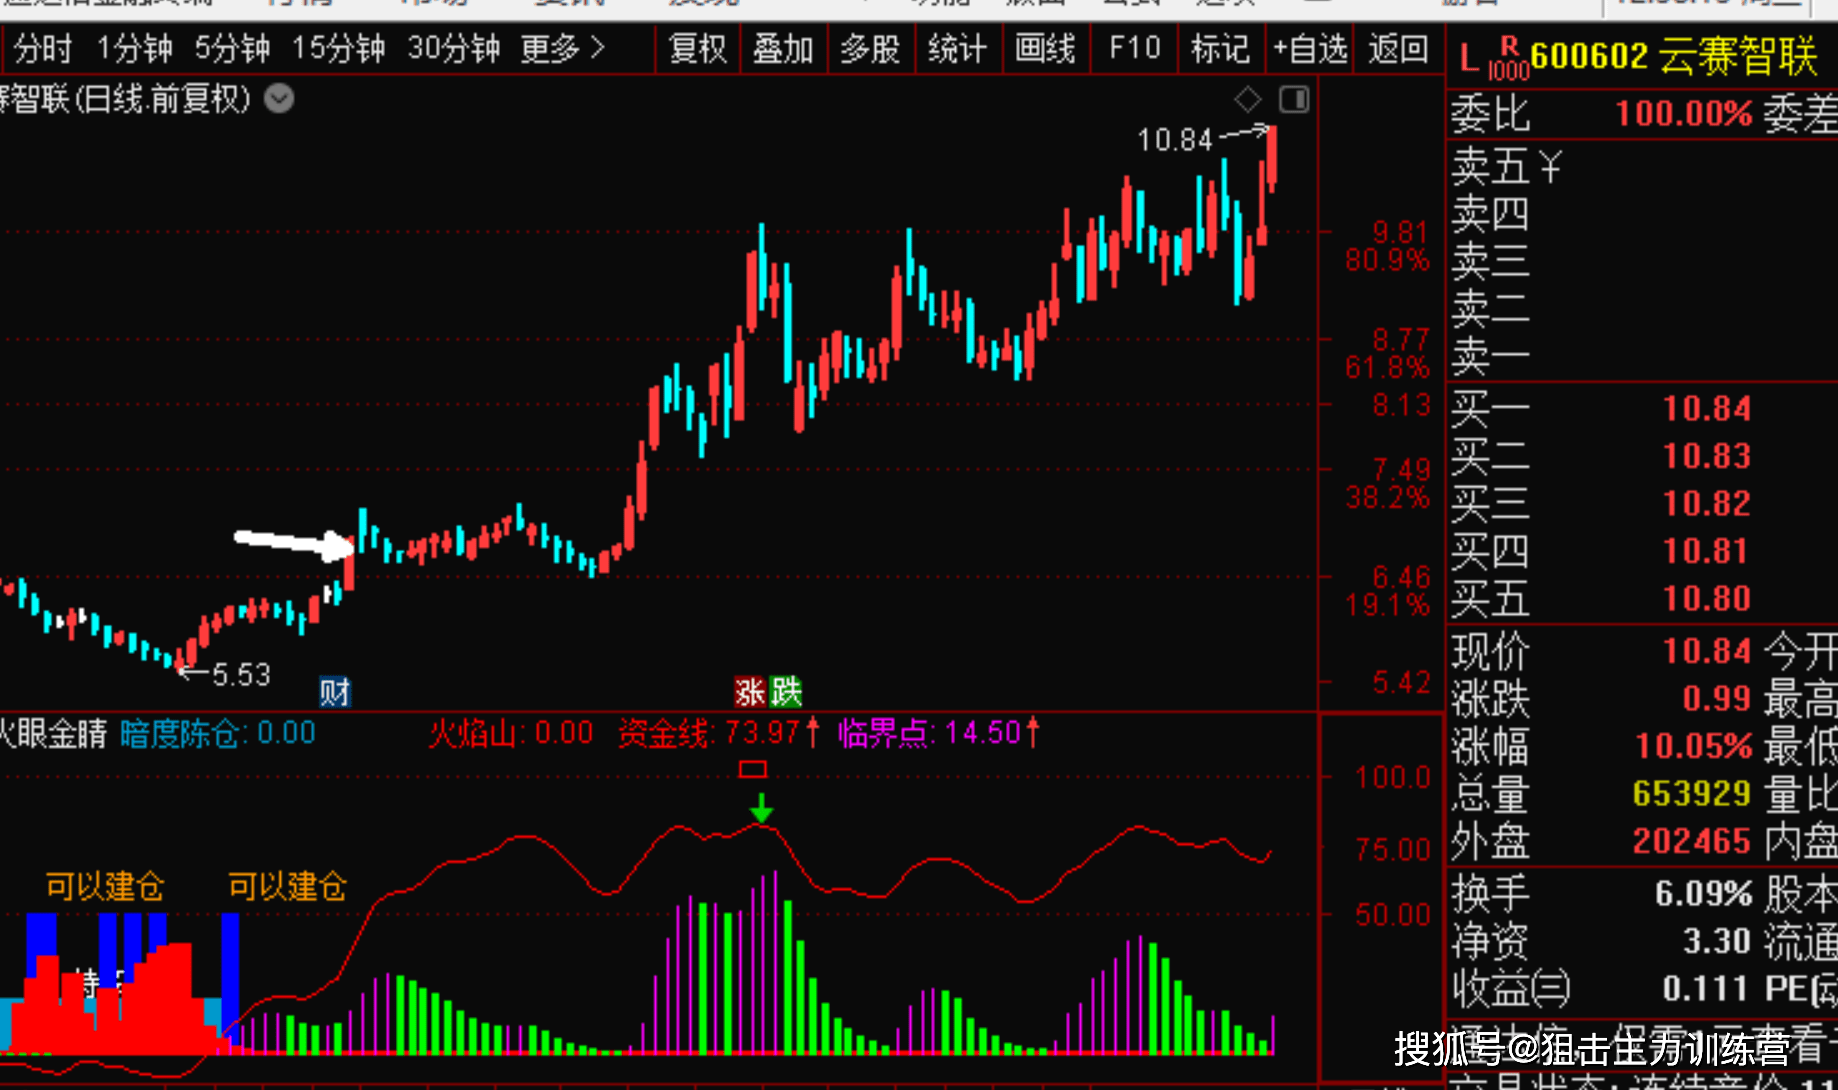This screenshot has height=1090, width=1838.
Task: Open the 复权 adjustment option
Action: point(698,48)
